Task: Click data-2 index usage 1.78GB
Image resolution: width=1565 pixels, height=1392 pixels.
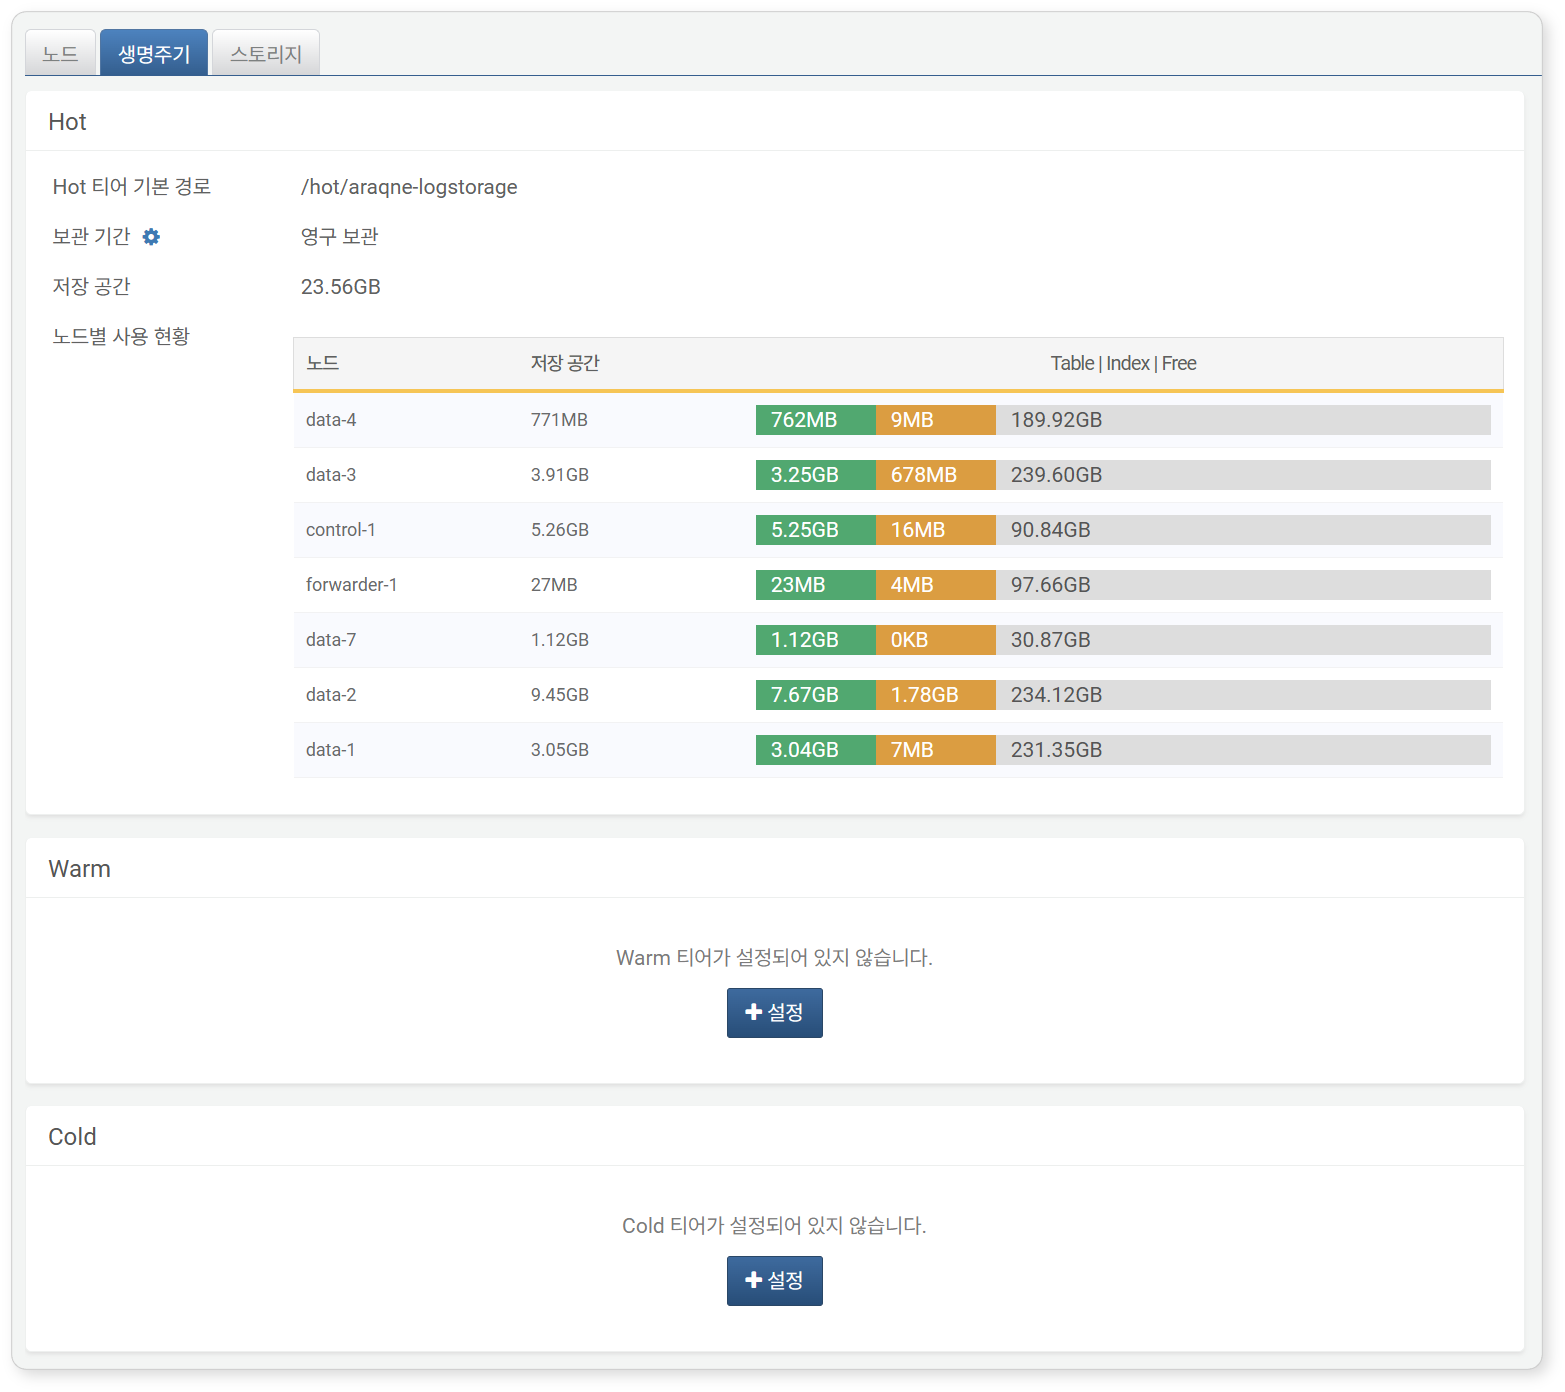Action: point(936,695)
